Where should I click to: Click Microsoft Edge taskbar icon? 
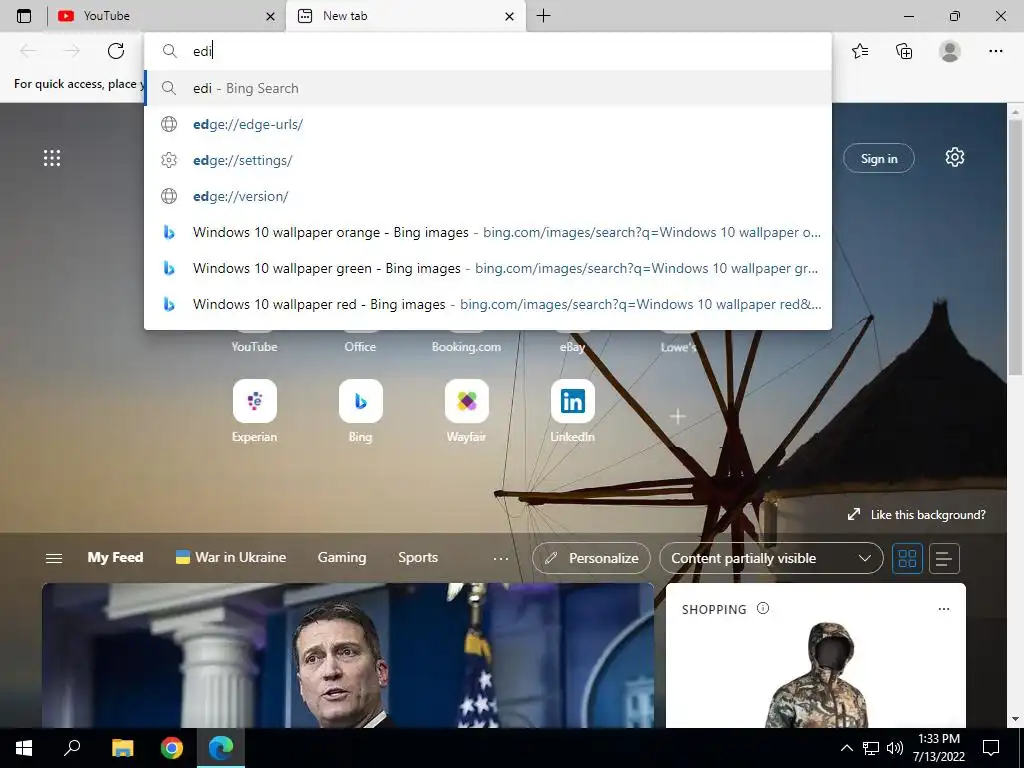(221, 748)
